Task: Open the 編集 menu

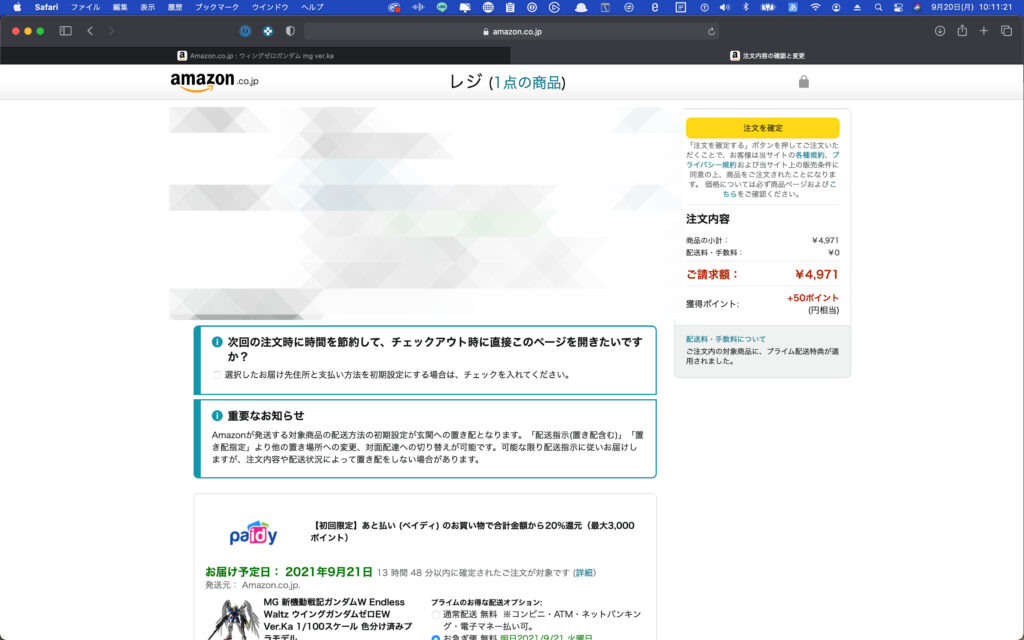Action: click(120, 7)
